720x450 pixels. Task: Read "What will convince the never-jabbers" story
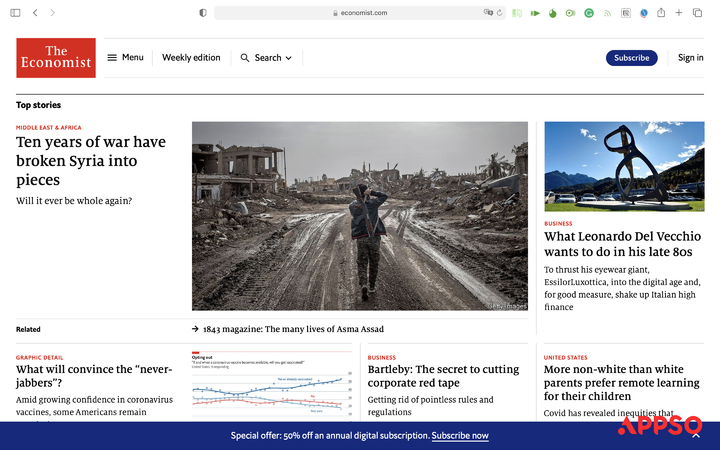point(94,376)
